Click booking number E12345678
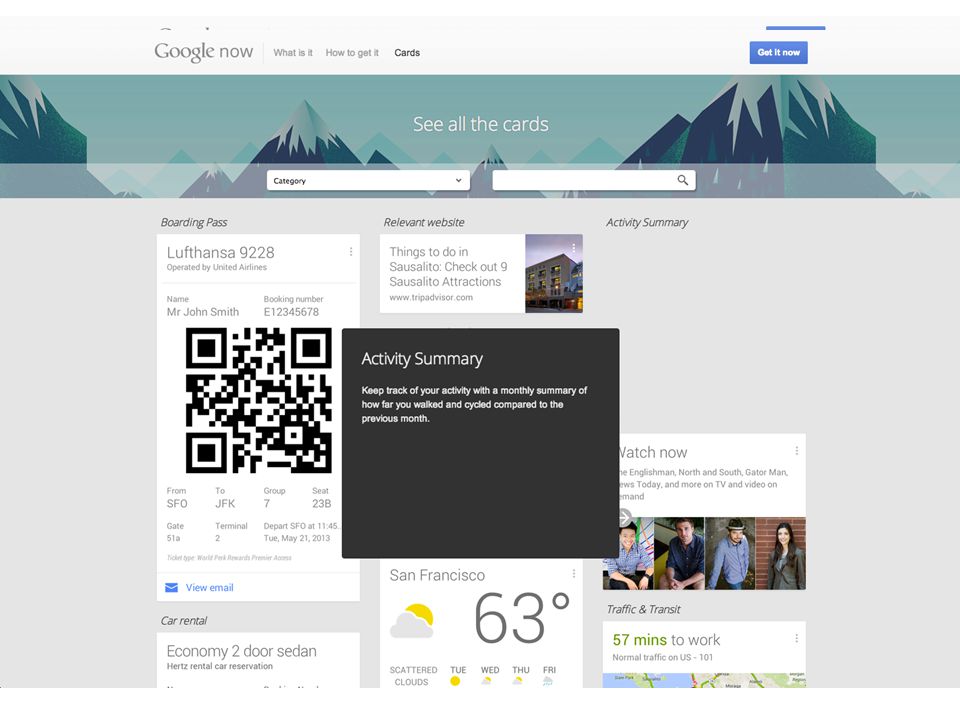The width and height of the screenshot is (960, 720). tap(291, 312)
